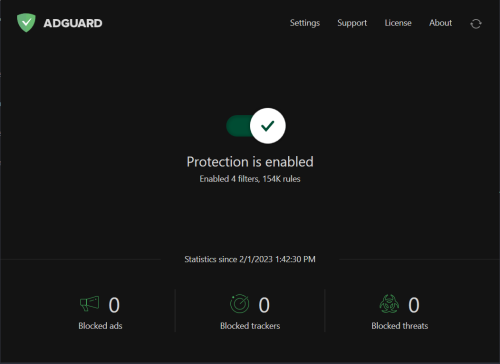Click the blocked threats biohazard icon

point(389,304)
